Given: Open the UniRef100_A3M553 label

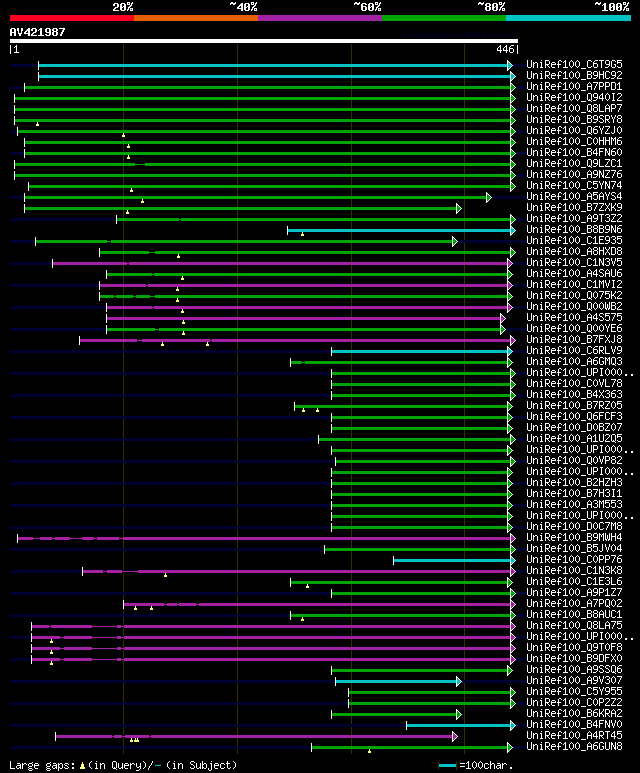Looking at the screenshot, I should tap(574, 504).
